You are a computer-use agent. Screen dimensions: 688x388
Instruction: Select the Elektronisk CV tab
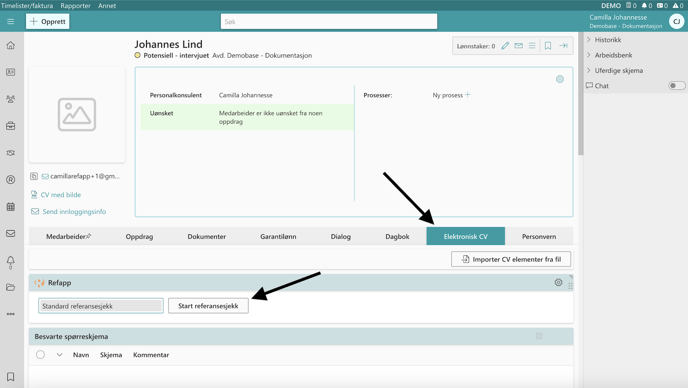tap(466, 236)
